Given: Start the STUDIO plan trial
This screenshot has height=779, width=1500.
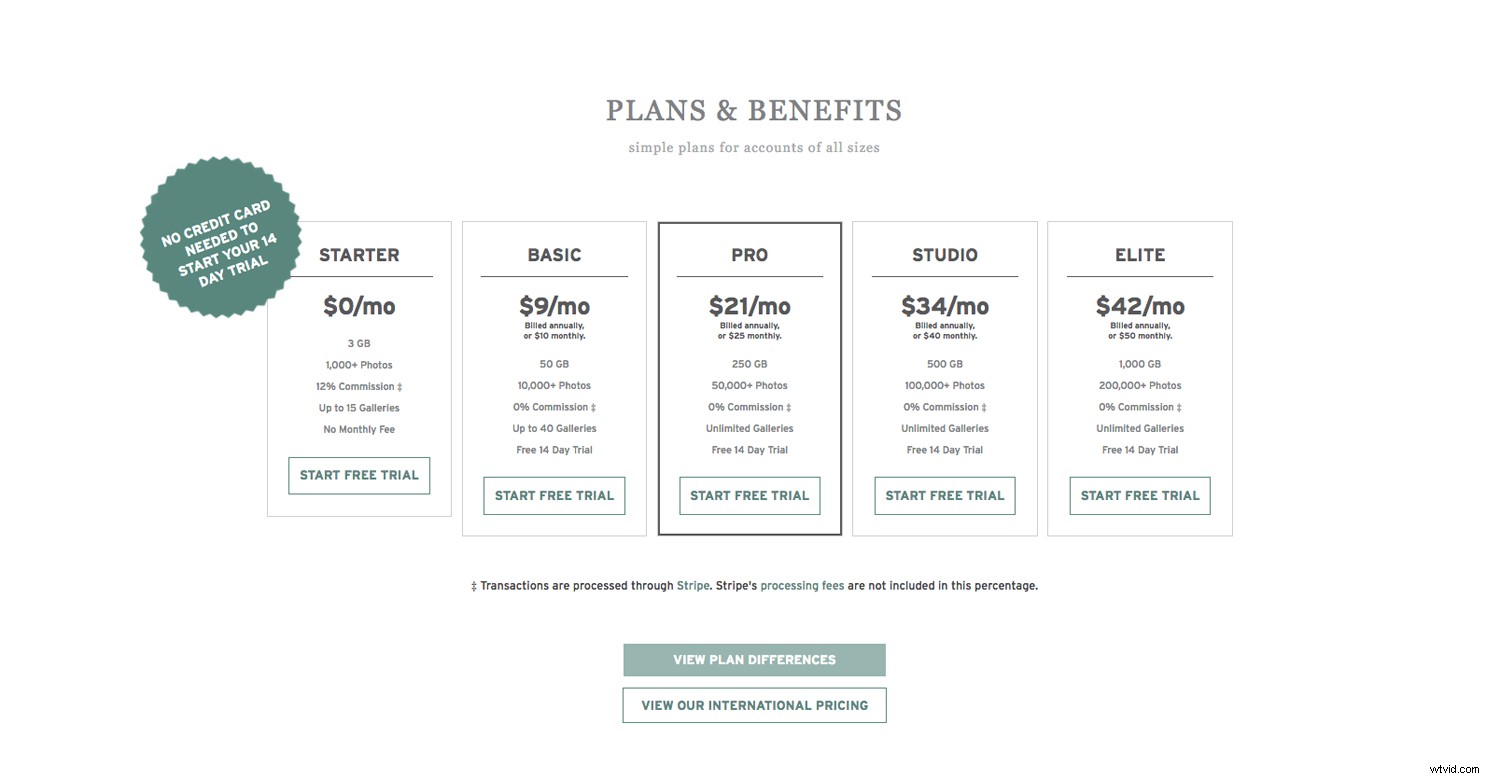Looking at the screenshot, I should tap(944, 495).
